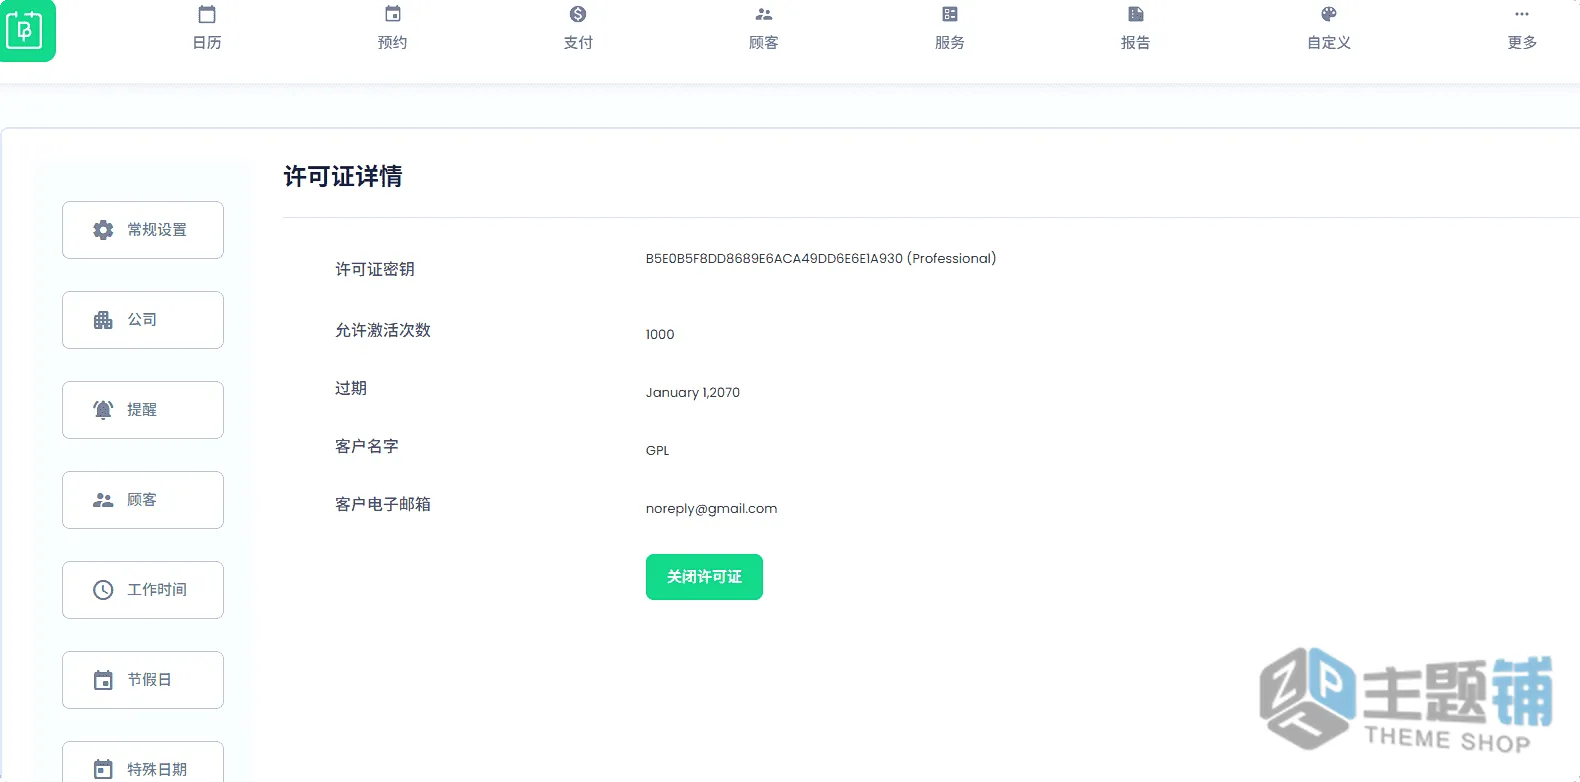
Task: Open the 服务 top menu label
Action: (950, 42)
